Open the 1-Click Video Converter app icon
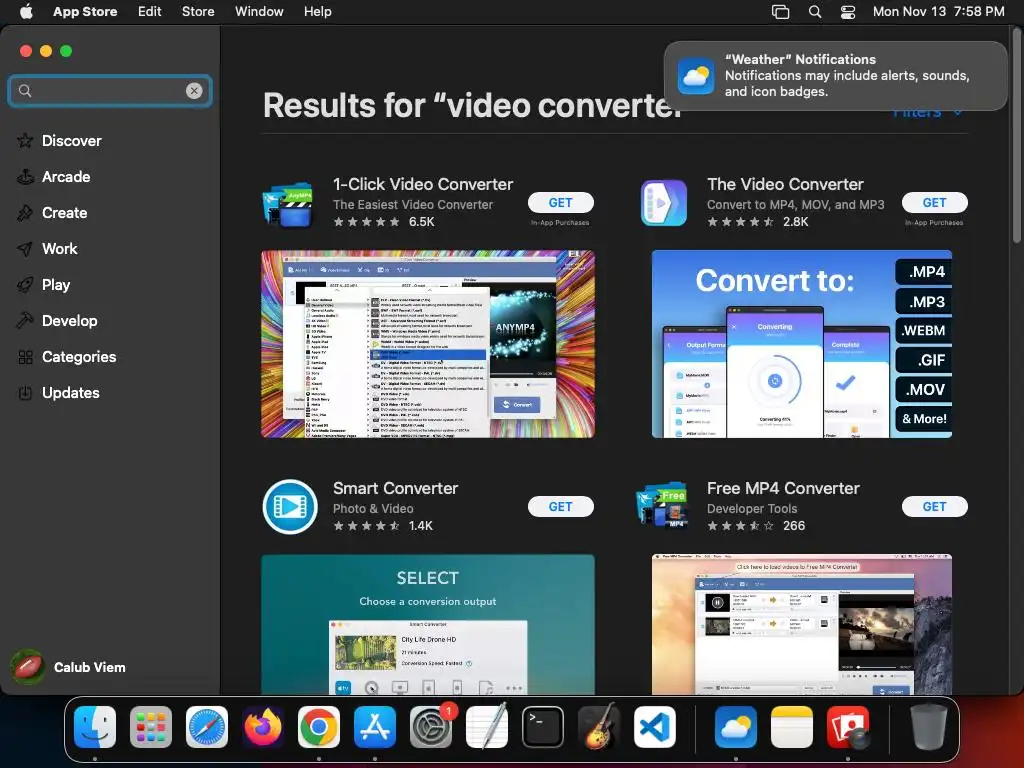 pos(289,203)
